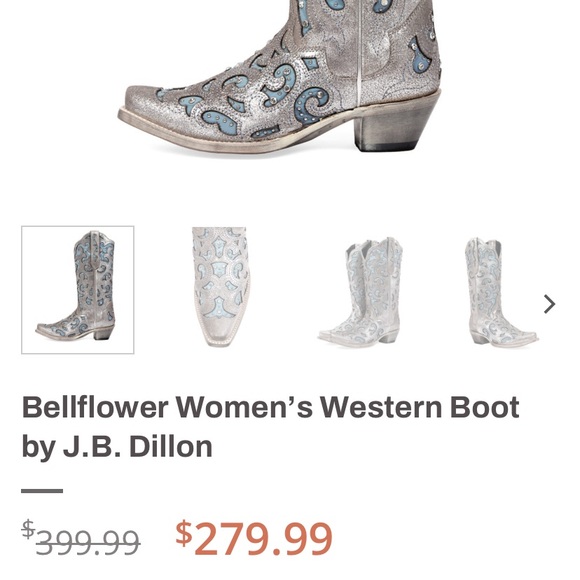Show more thumbnails with the right chevron
The width and height of the screenshot is (580, 580).
click(x=549, y=304)
